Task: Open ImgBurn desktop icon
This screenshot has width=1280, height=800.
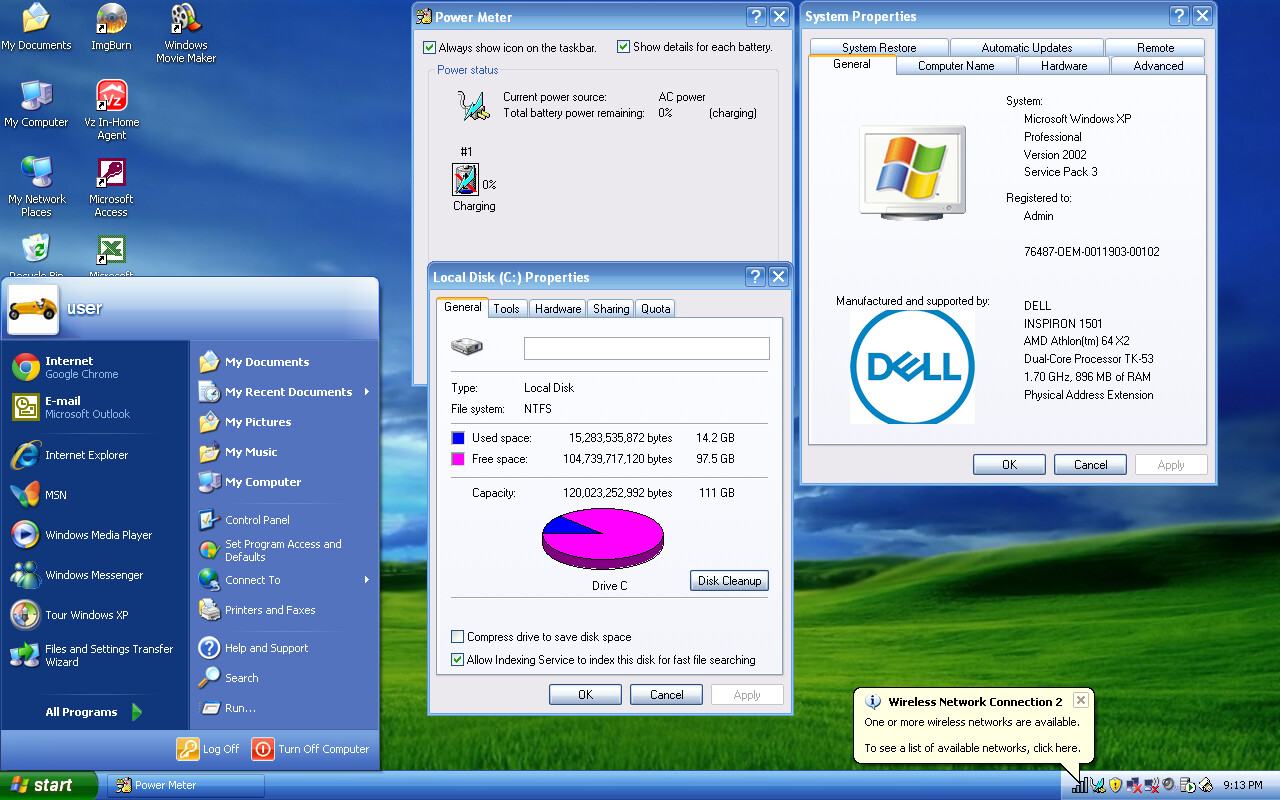Action: point(111,27)
